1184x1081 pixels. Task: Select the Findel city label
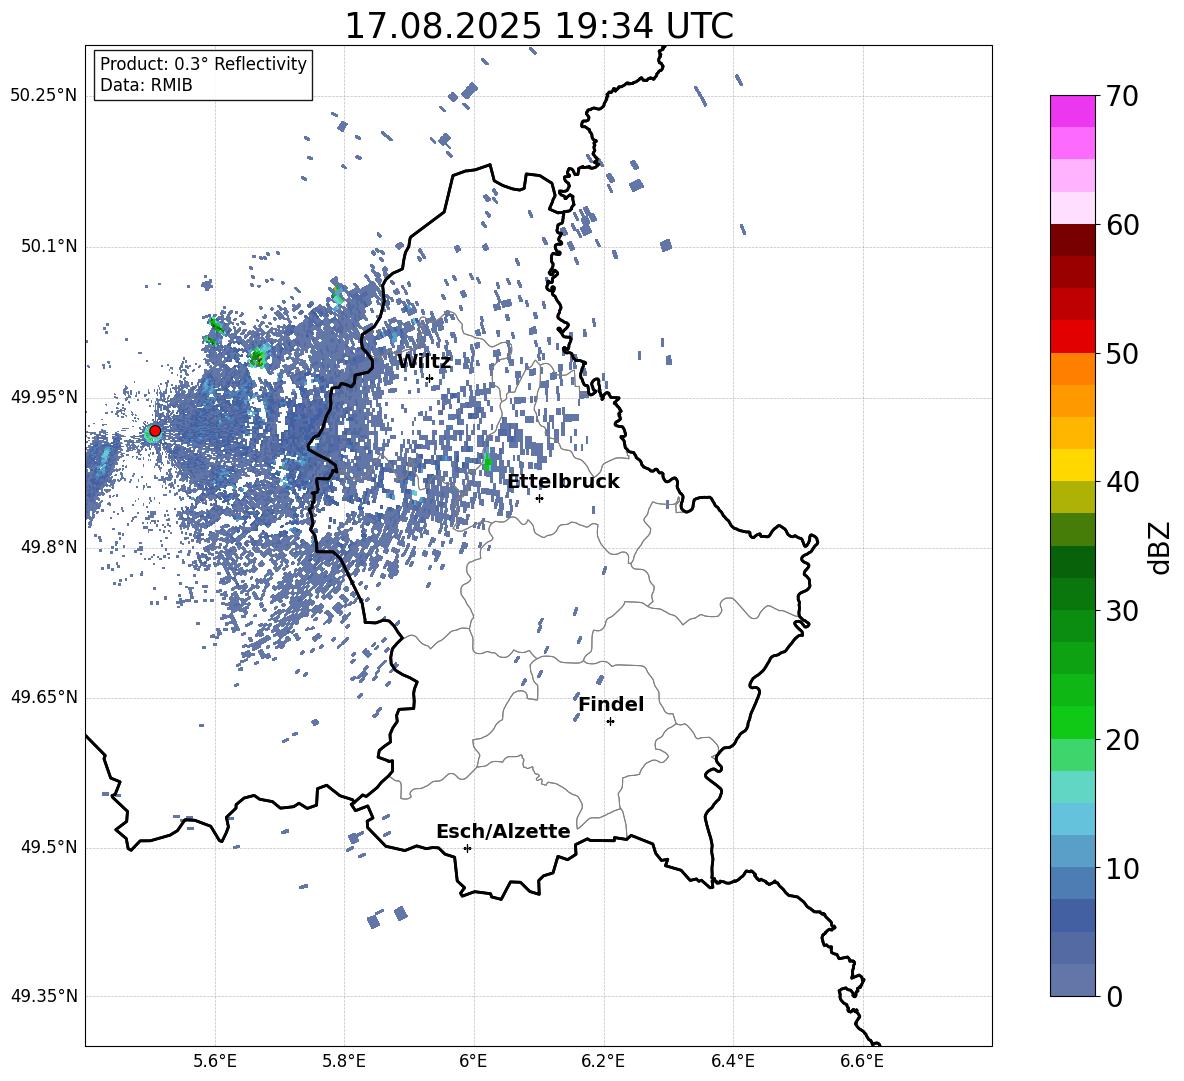611,704
